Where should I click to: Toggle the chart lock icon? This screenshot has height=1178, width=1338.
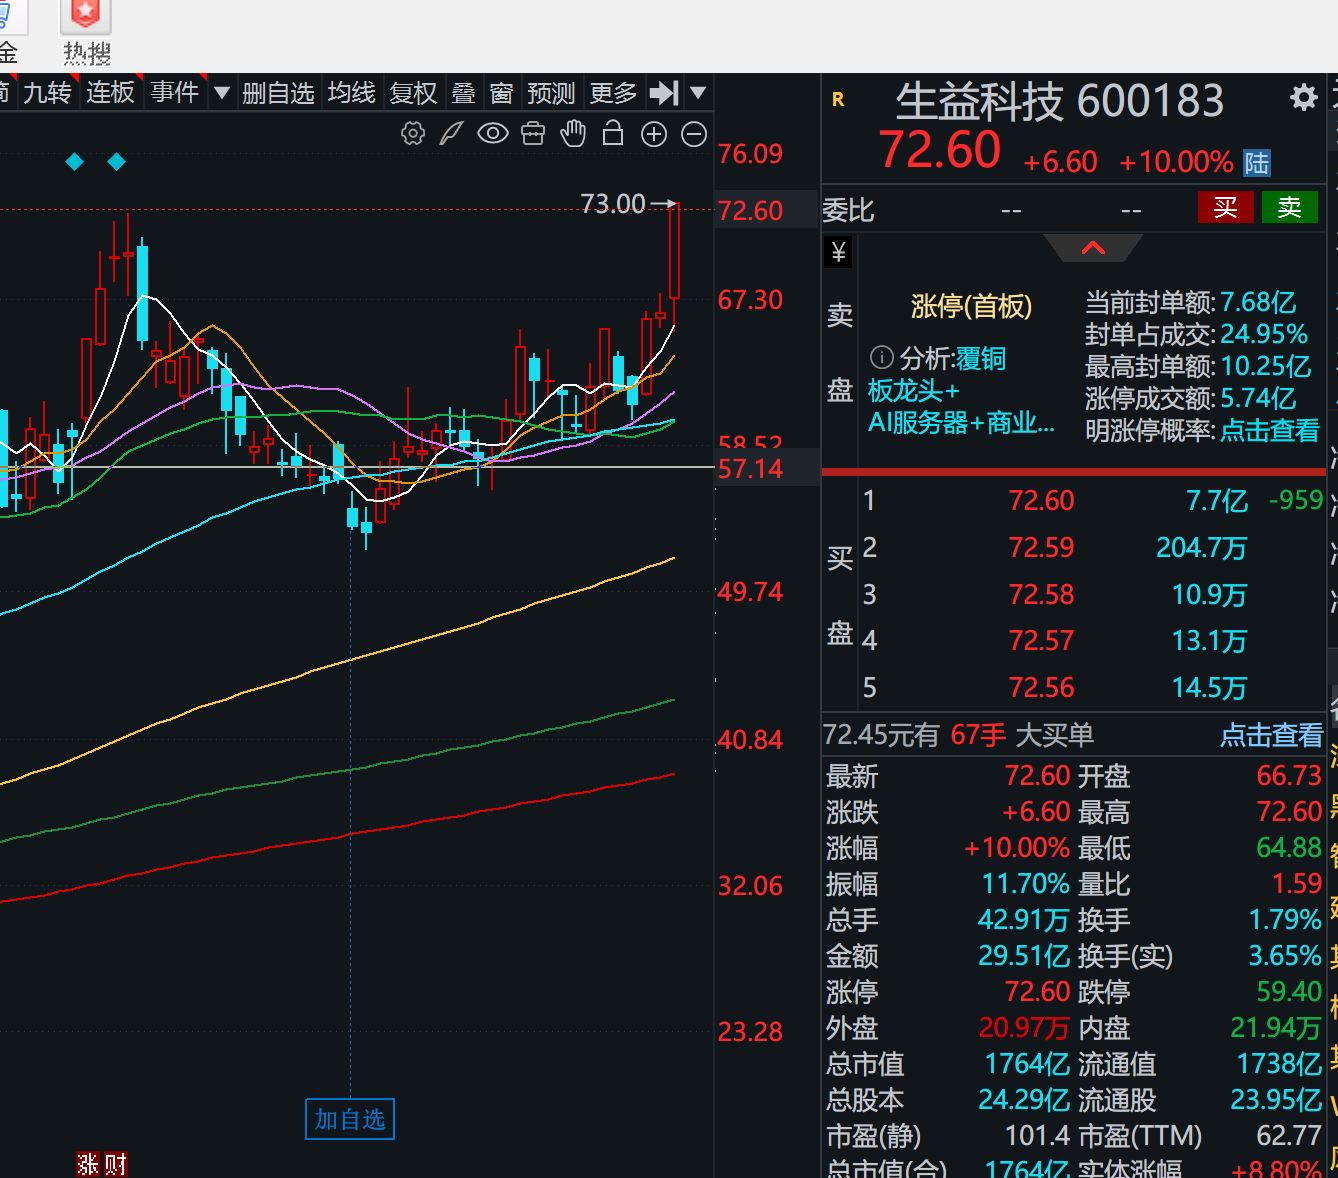pos(613,133)
